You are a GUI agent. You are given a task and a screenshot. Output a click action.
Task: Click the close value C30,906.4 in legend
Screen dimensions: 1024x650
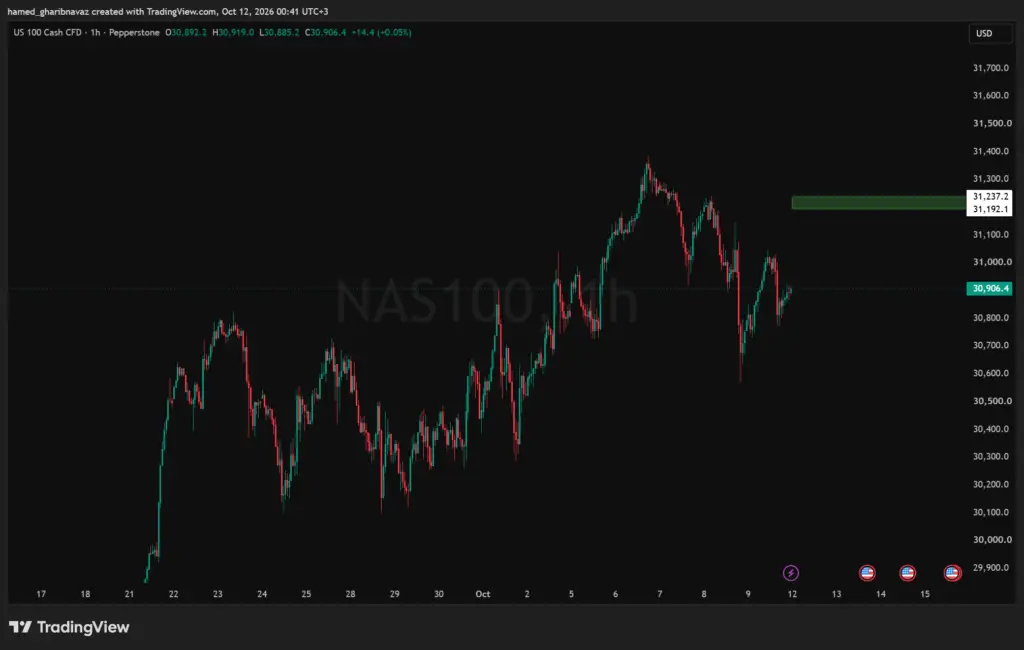point(326,32)
